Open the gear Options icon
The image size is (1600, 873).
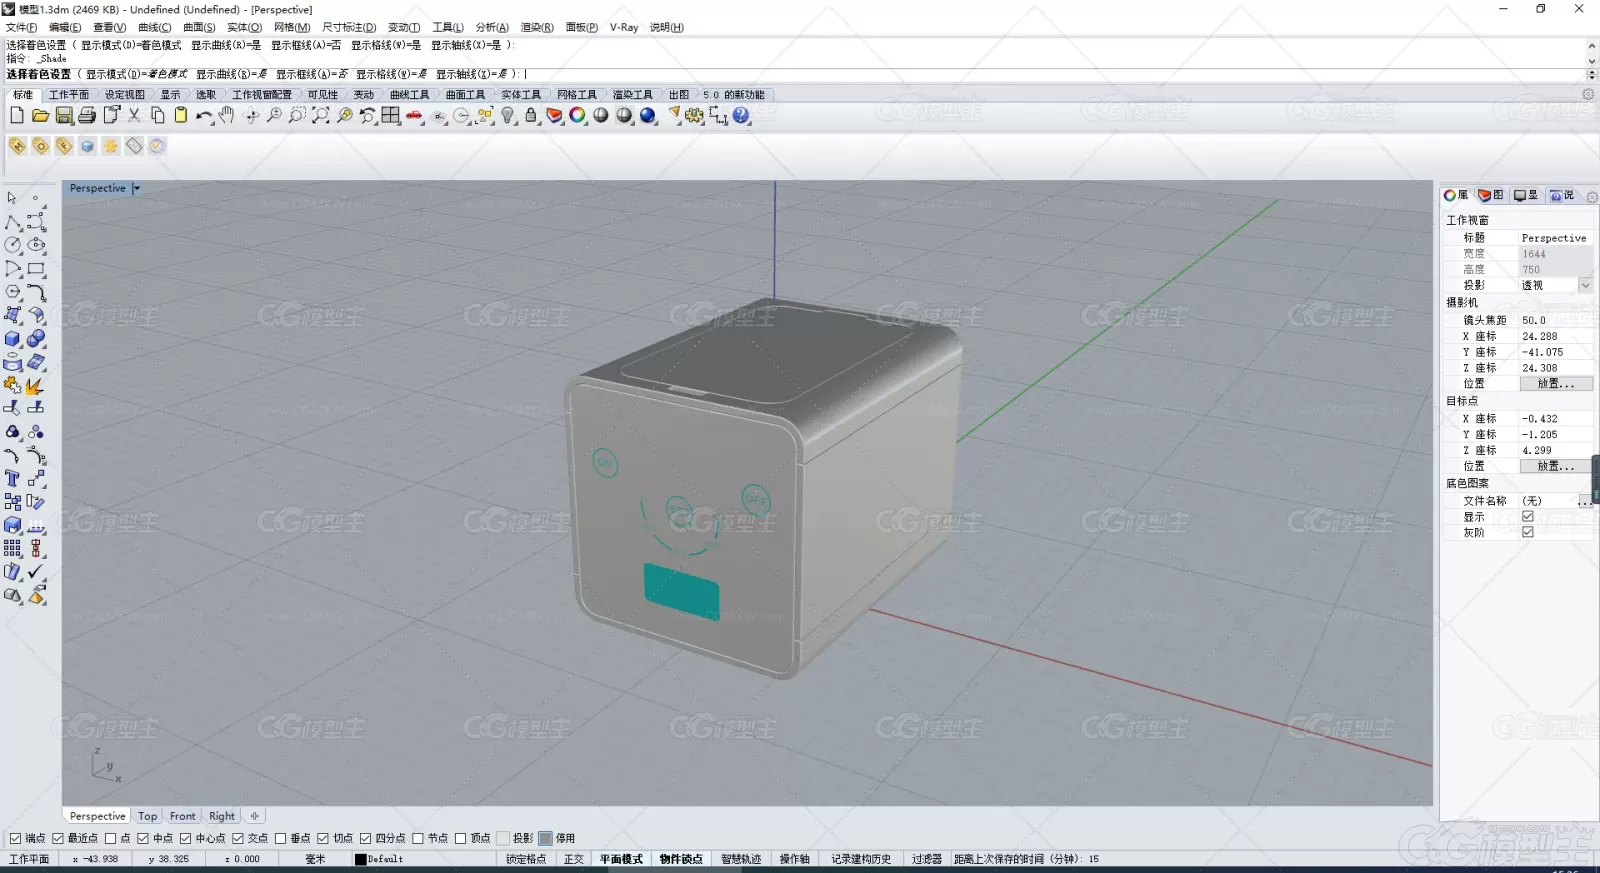tap(695, 116)
